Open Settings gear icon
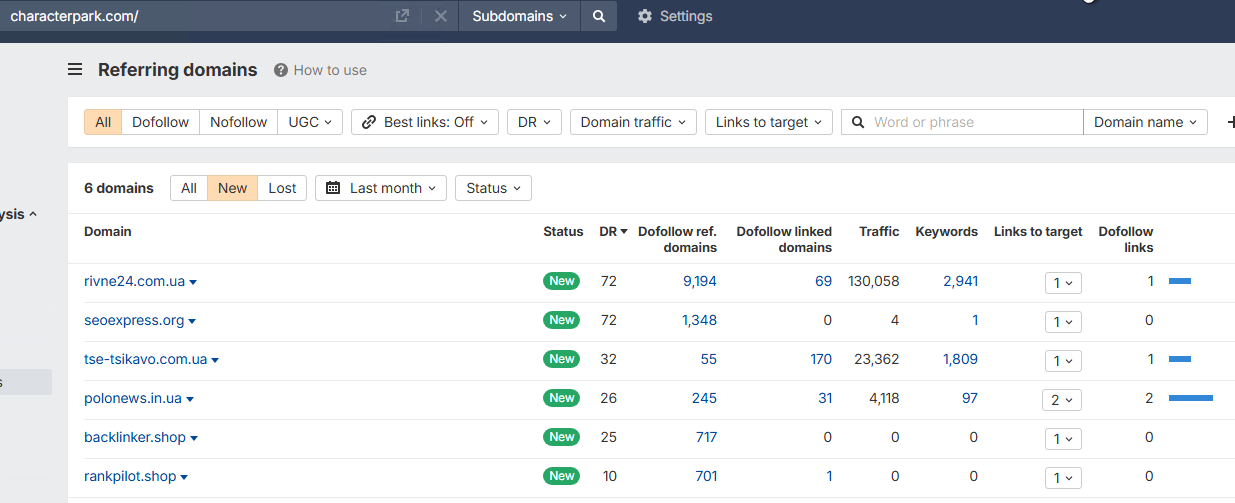1235x503 pixels. [645, 16]
